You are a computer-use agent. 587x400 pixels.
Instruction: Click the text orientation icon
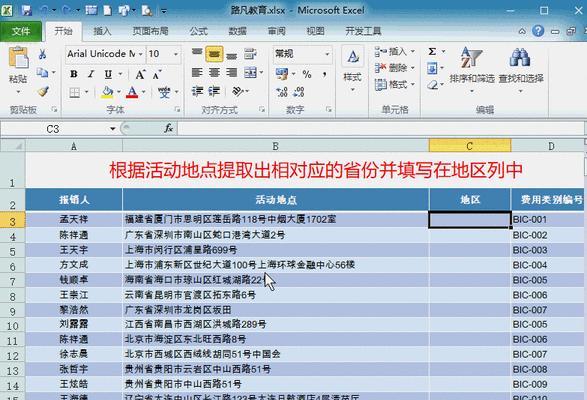(x=238, y=91)
